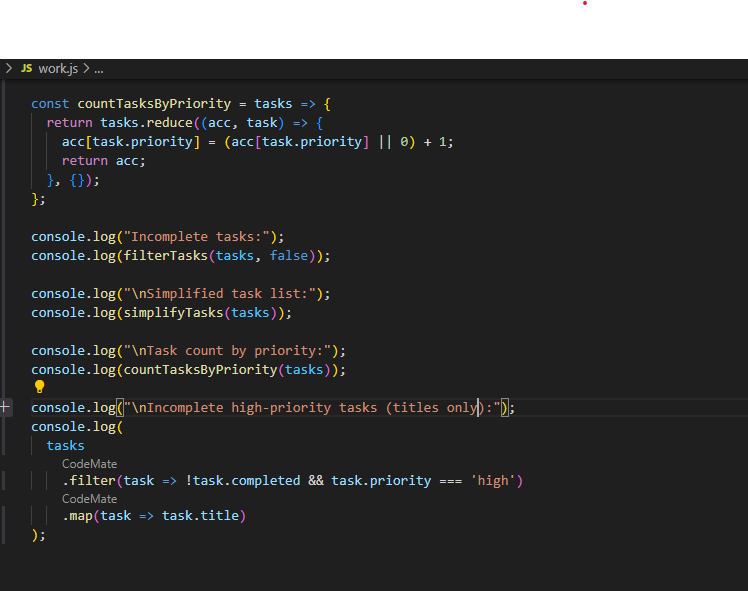Click the plus icon in the gutter
This screenshot has height=591, width=748.
click(5, 407)
